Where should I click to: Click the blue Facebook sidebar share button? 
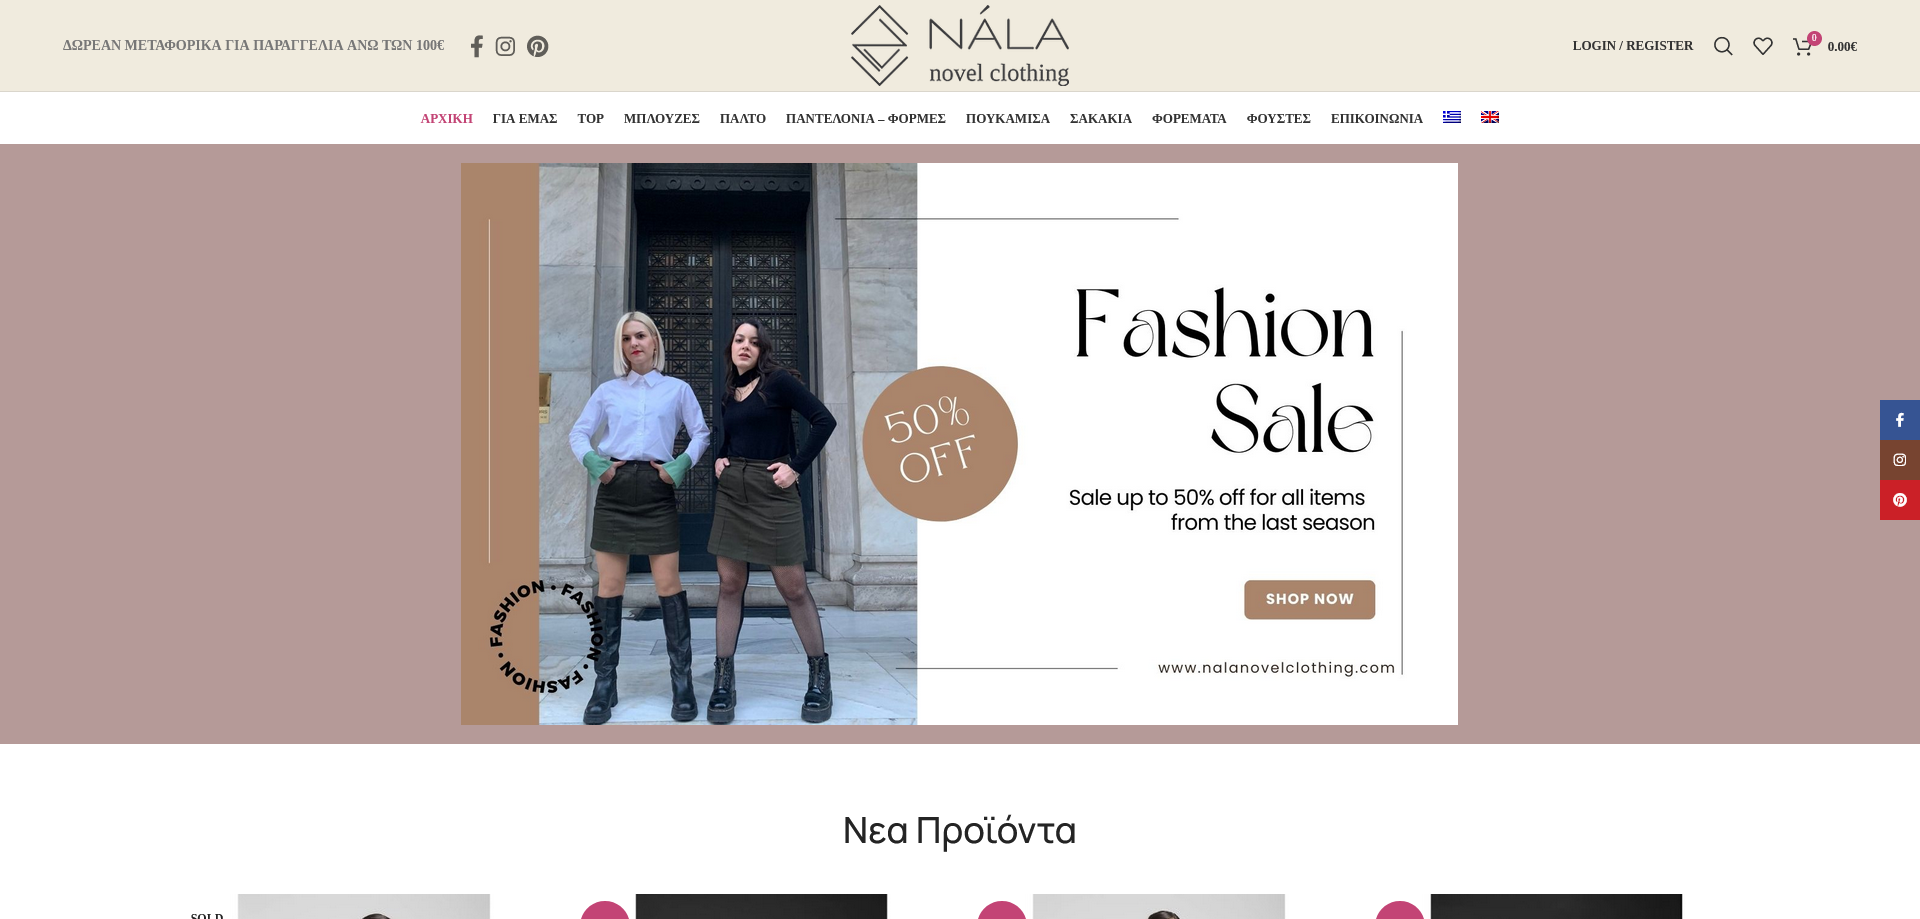pos(1899,420)
